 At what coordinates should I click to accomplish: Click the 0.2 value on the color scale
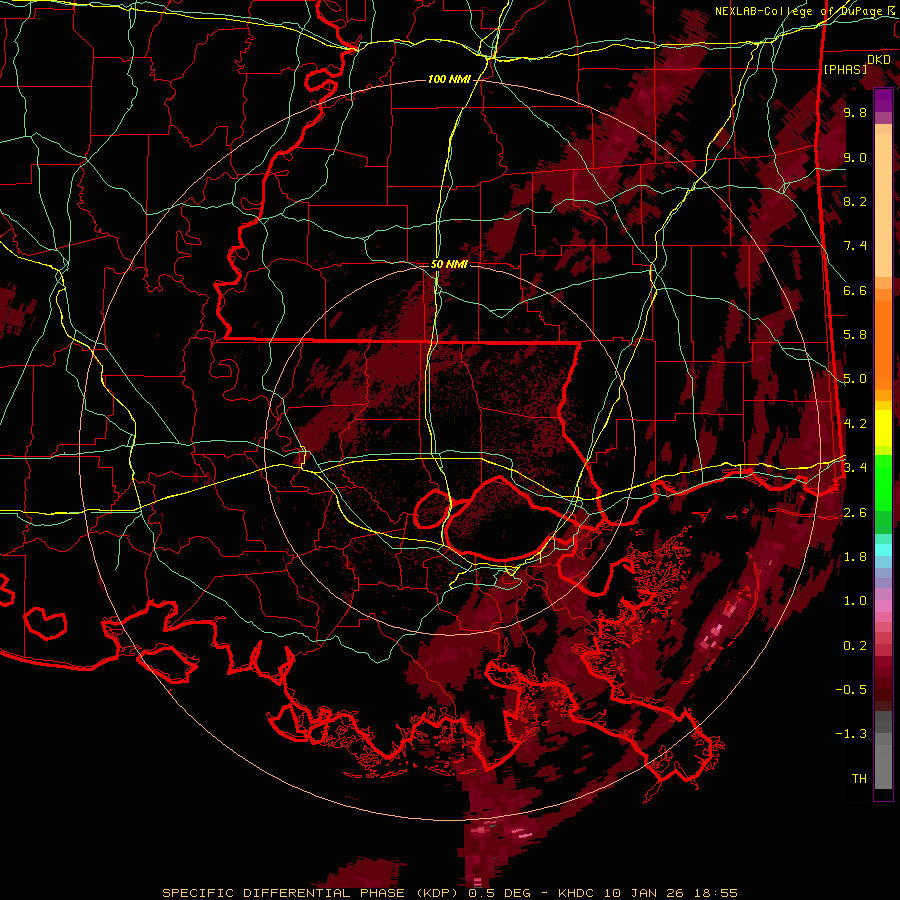click(855, 646)
